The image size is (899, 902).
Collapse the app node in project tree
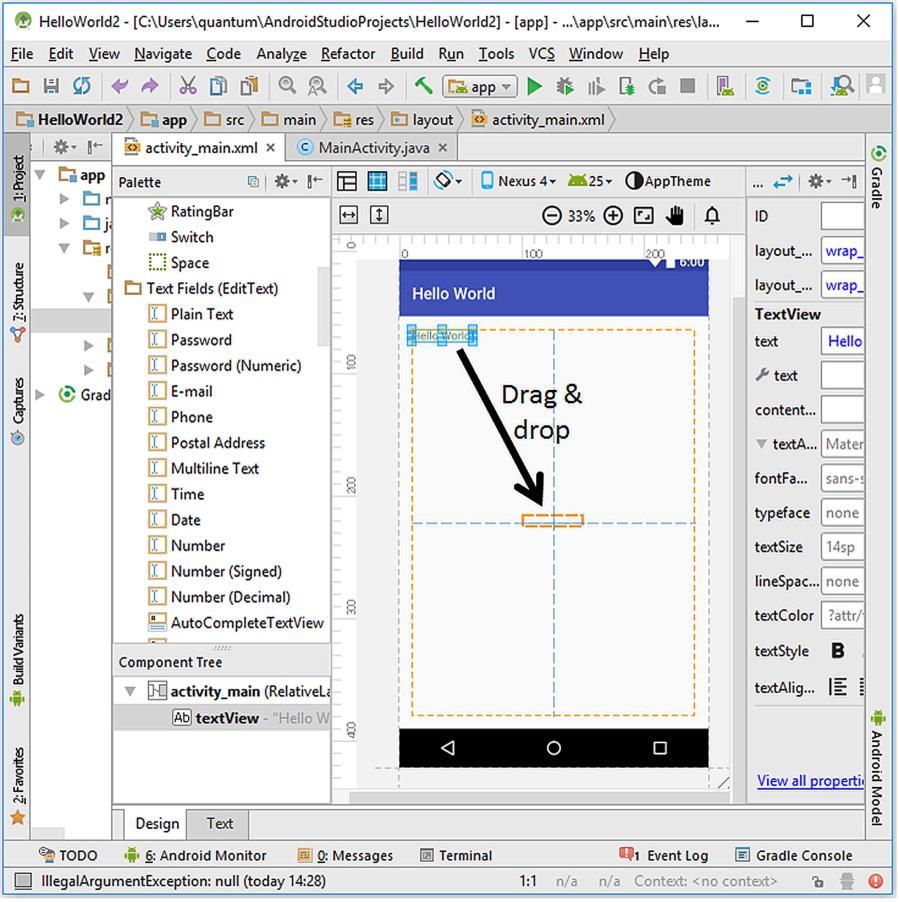tap(40, 175)
